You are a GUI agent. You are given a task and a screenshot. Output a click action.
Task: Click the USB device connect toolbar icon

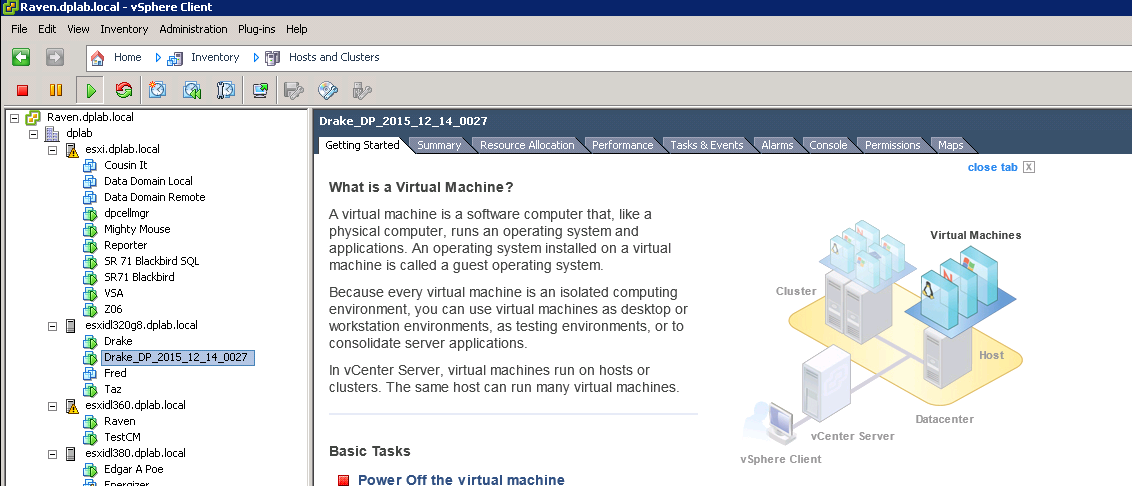click(x=362, y=90)
